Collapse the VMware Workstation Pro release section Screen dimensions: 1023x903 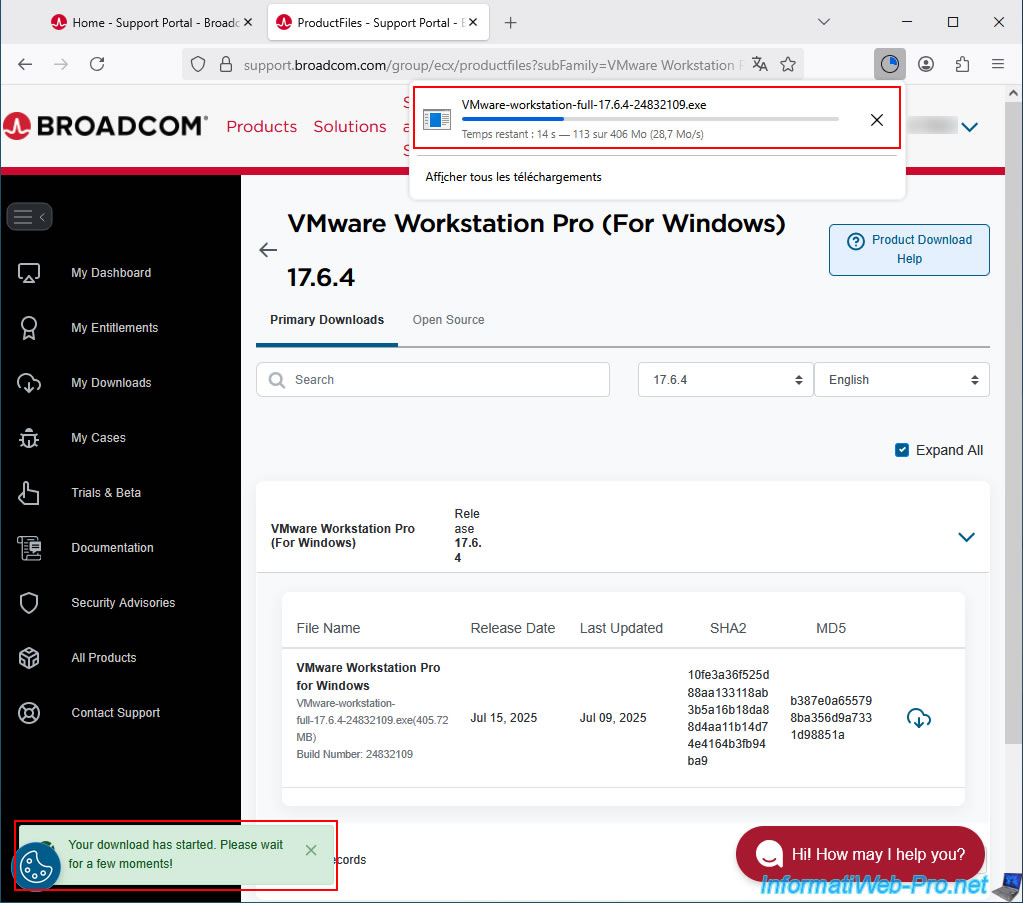click(x=966, y=537)
